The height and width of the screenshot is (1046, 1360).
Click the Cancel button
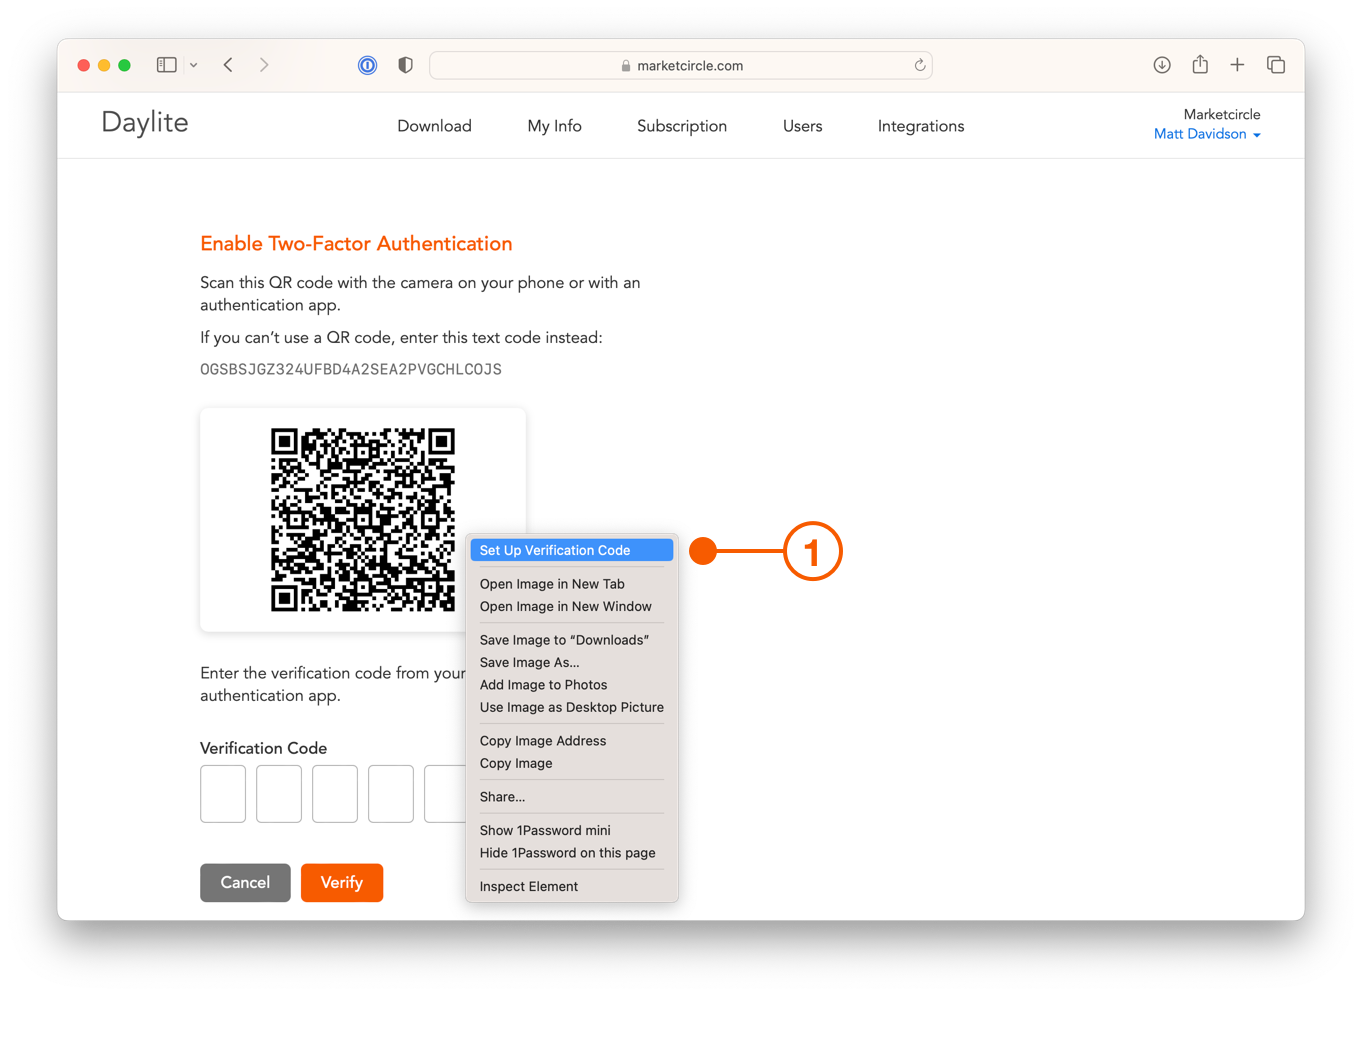(245, 883)
